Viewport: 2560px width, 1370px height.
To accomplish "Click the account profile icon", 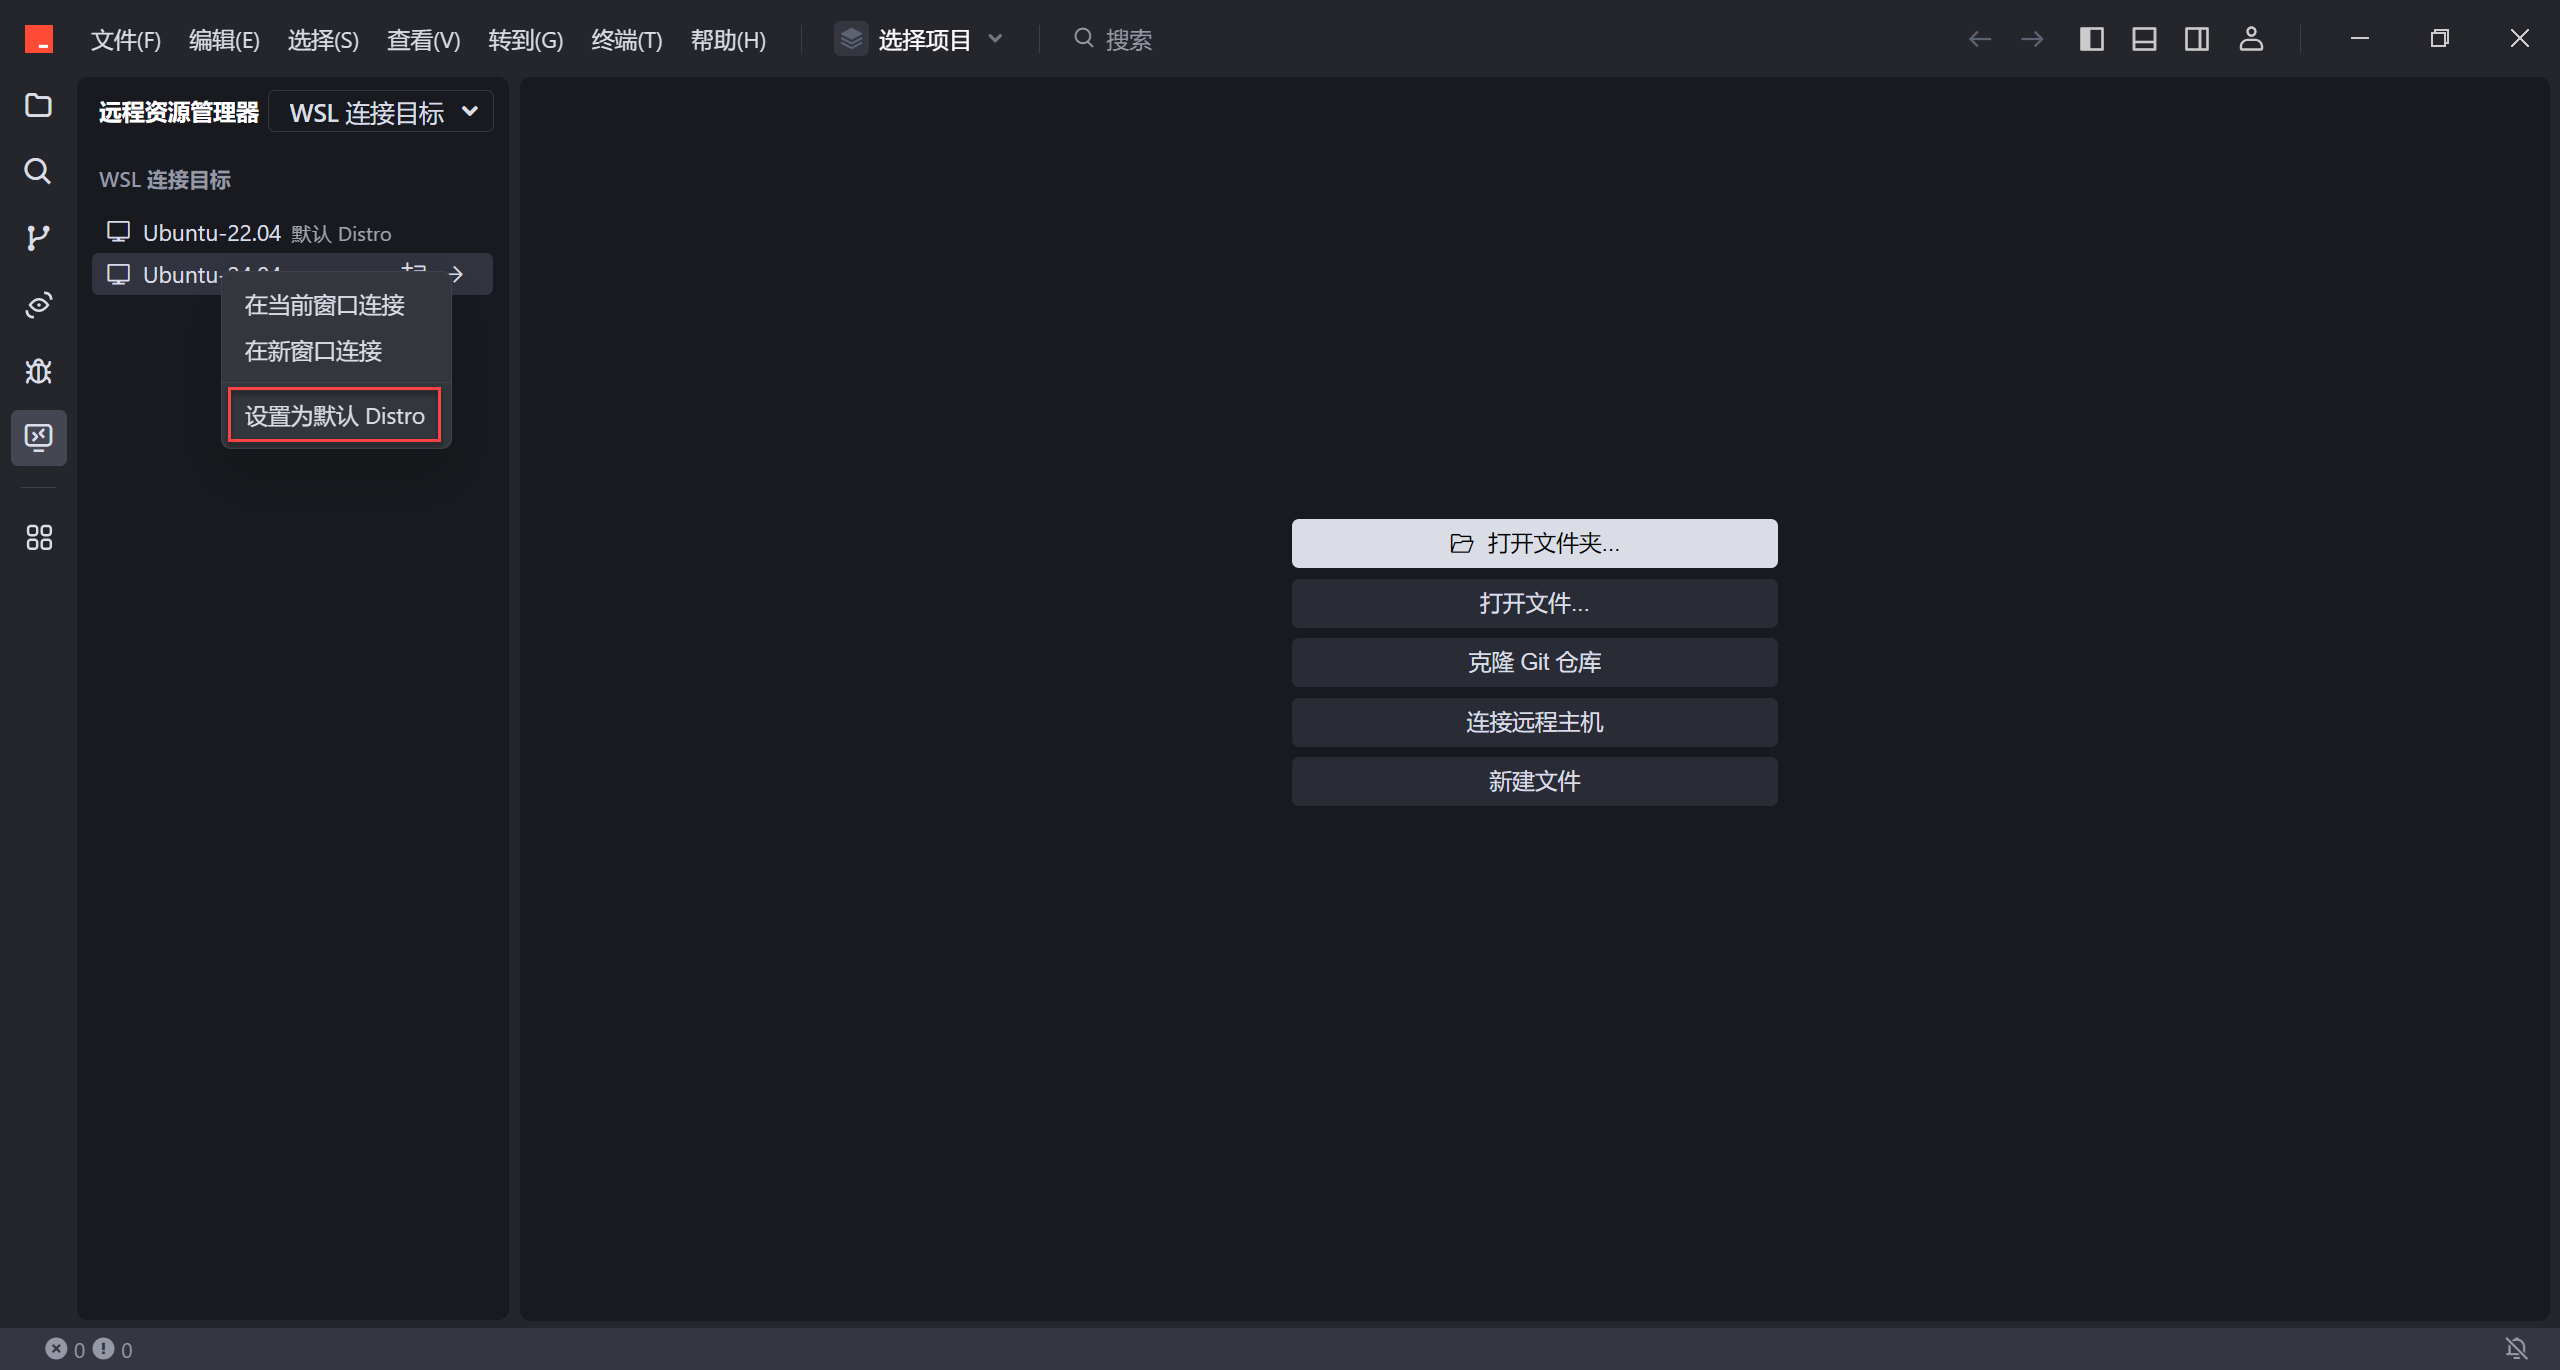I will [x=2250, y=39].
